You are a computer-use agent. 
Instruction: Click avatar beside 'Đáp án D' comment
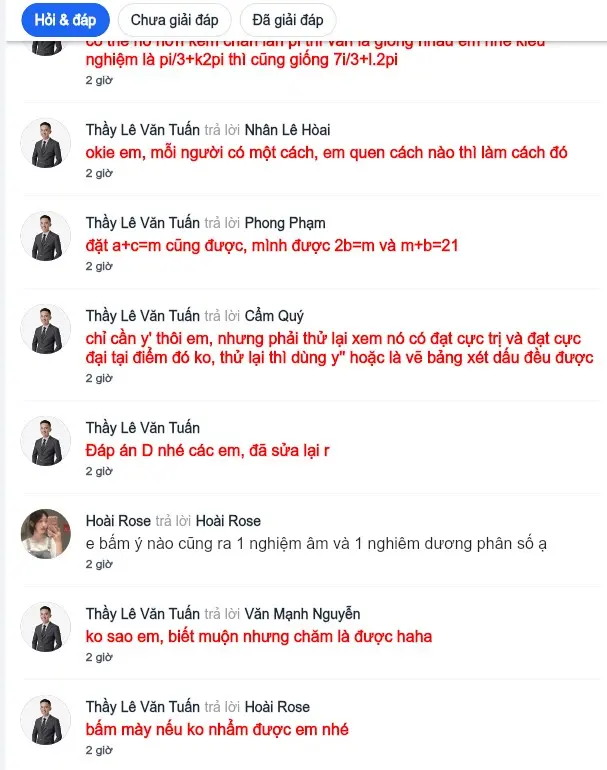pyautogui.click(x=46, y=441)
